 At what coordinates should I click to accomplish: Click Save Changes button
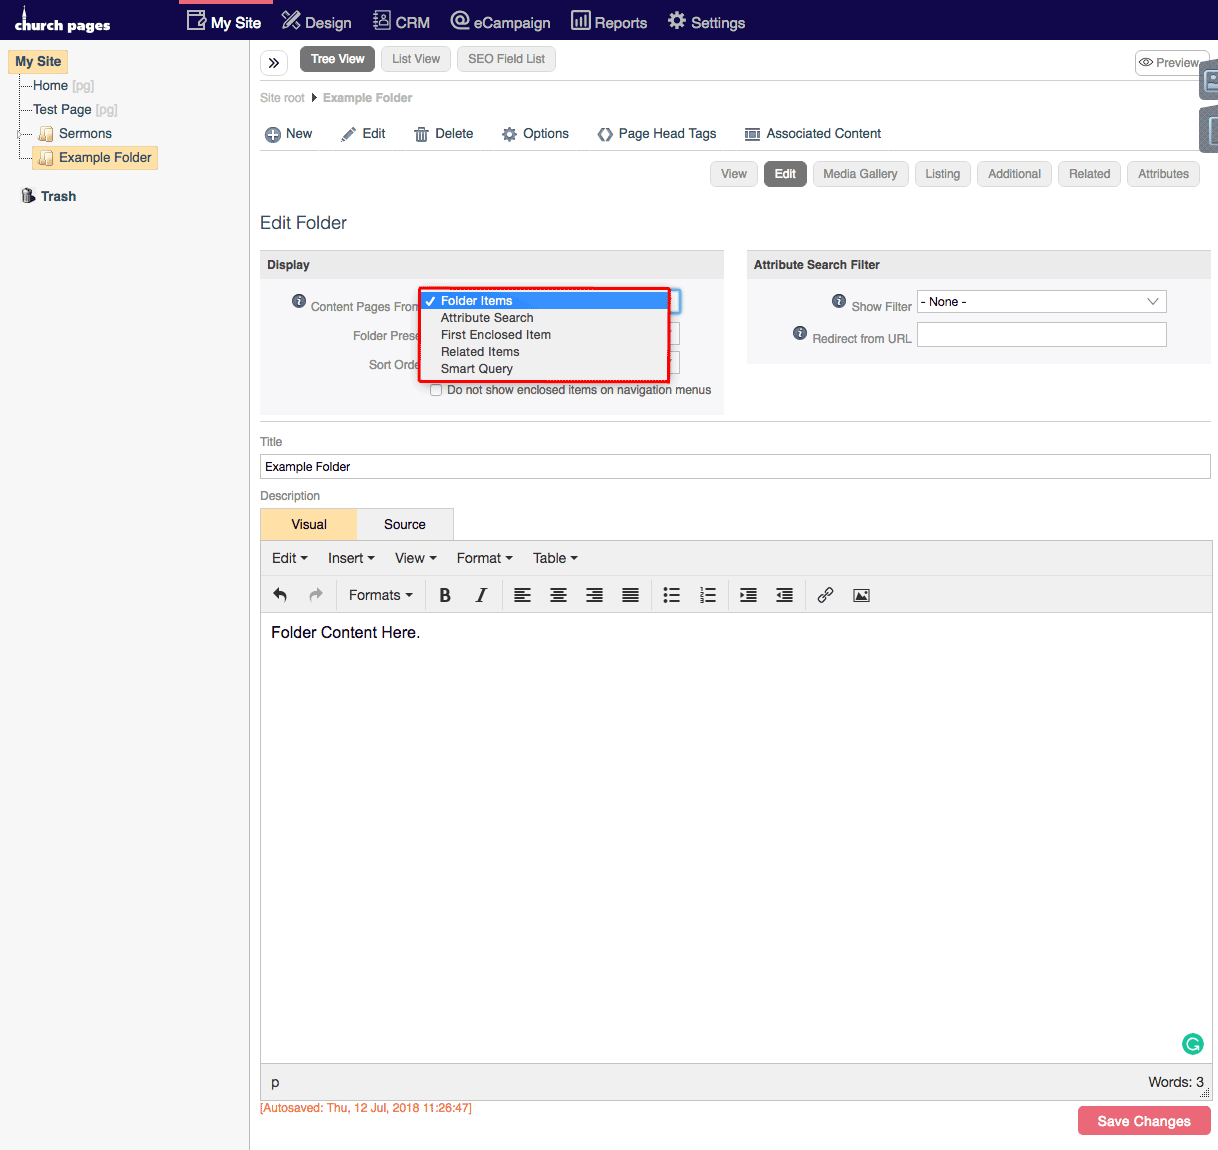coord(1144,1121)
